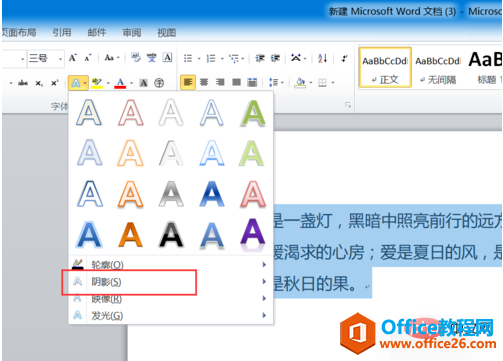503x361 pixels.
Task: Click the Grow Font button
Action: (72, 58)
